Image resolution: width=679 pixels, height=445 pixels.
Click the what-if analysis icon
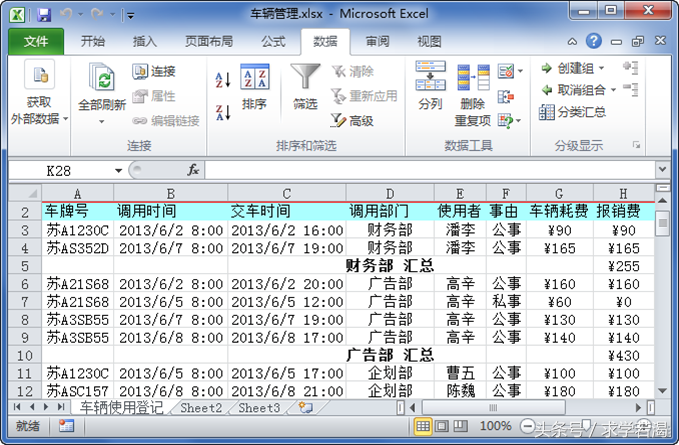pos(505,121)
